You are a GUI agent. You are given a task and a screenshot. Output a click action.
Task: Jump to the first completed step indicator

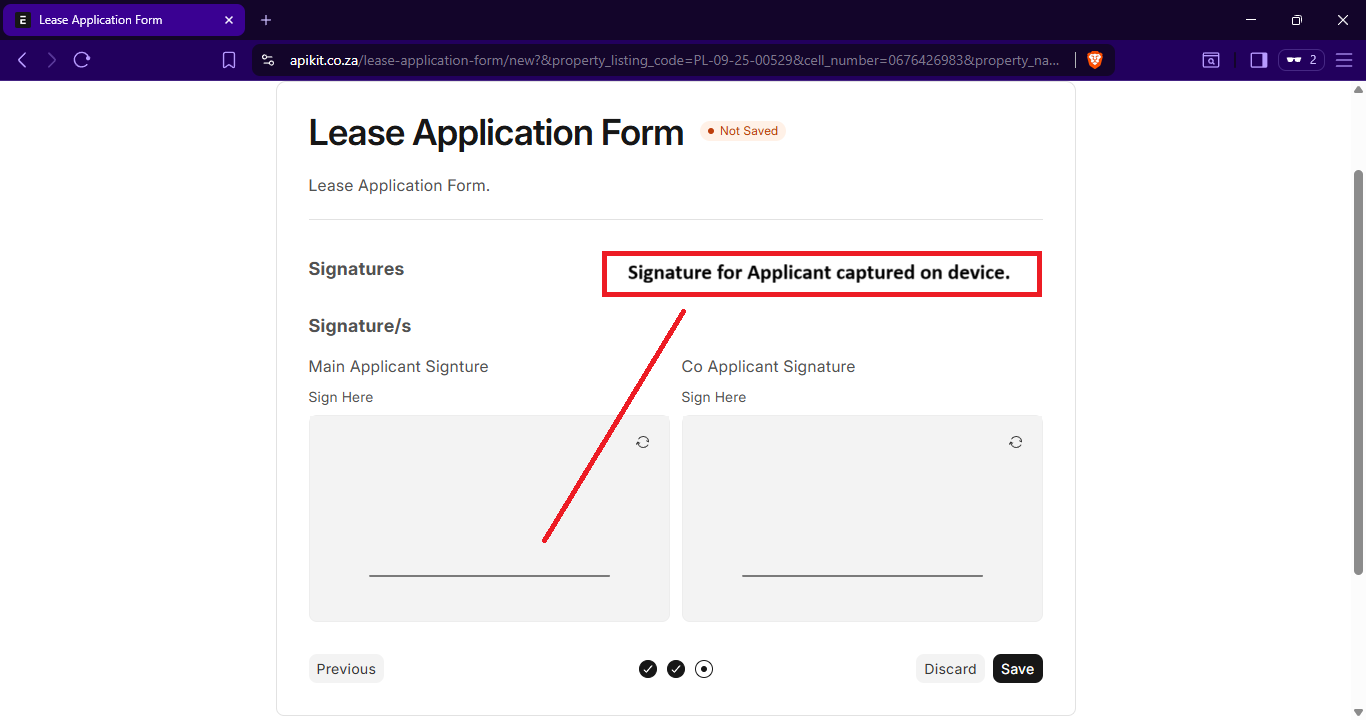click(648, 669)
